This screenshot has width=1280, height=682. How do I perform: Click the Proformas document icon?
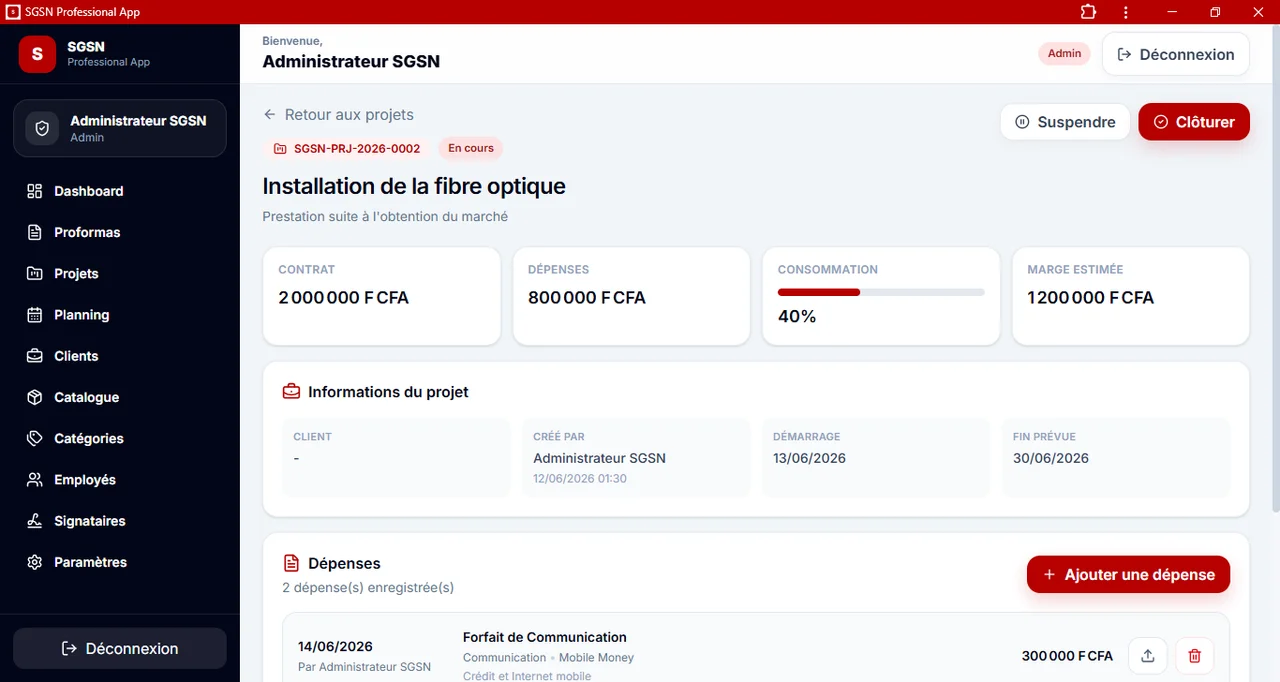[35, 232]
